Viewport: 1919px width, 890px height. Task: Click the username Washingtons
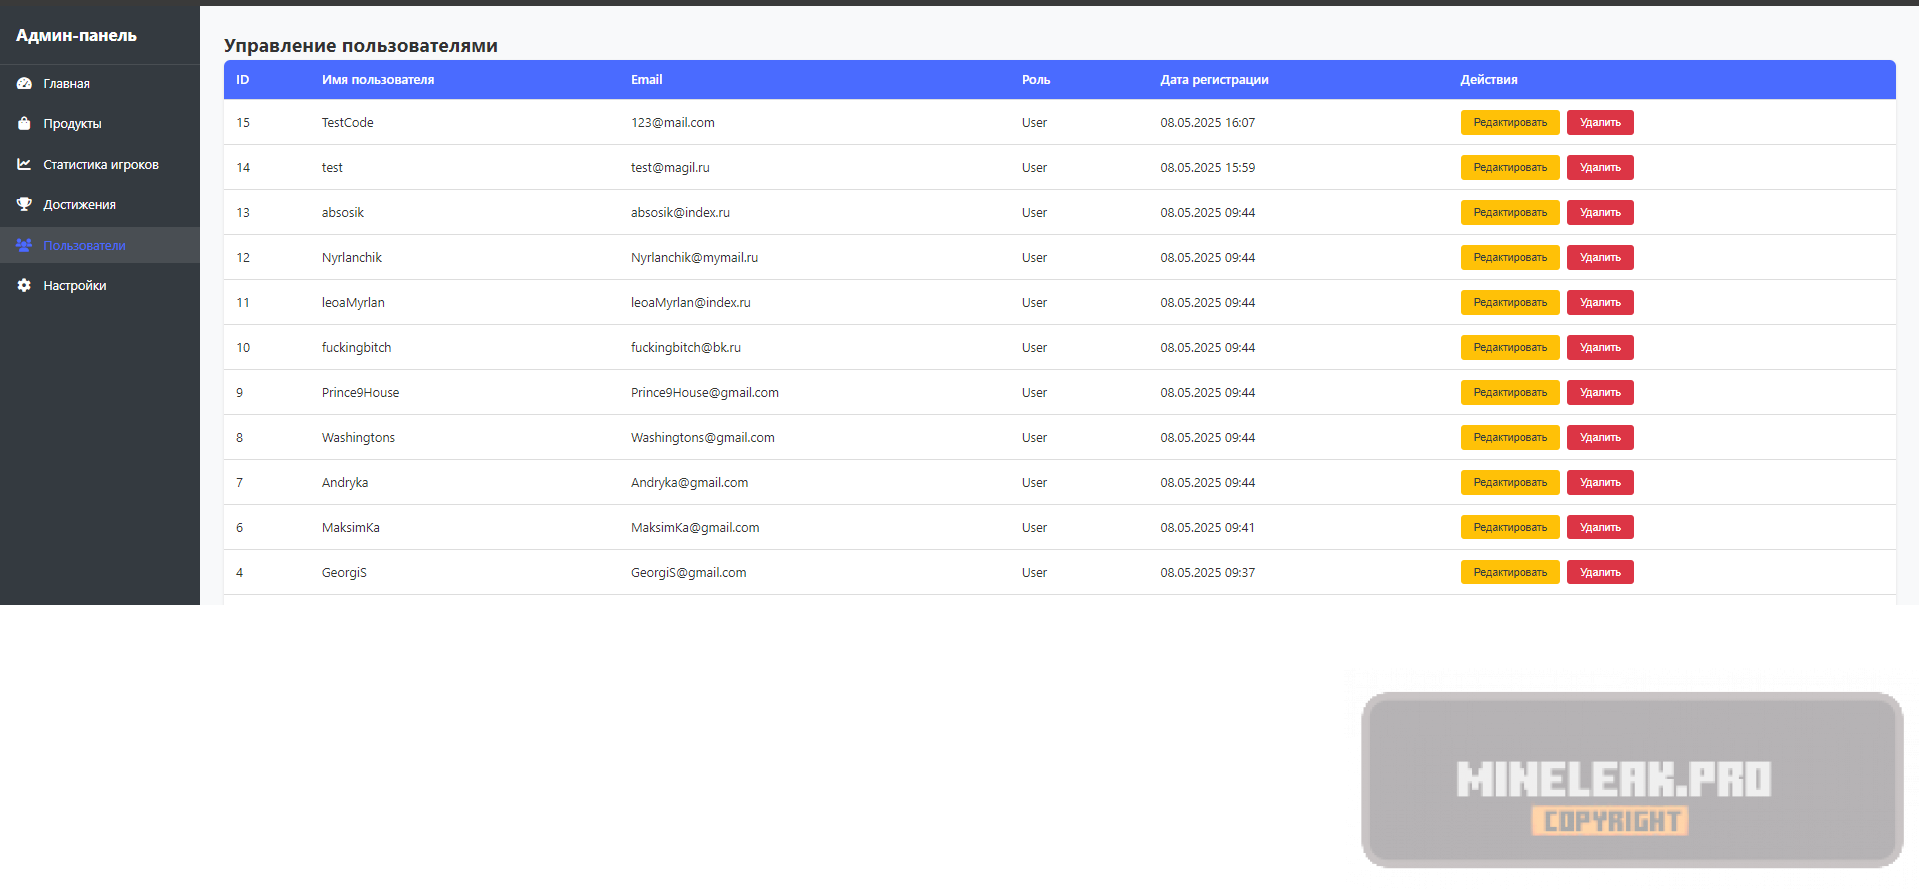pyautogui.click(x=358, y=438)
